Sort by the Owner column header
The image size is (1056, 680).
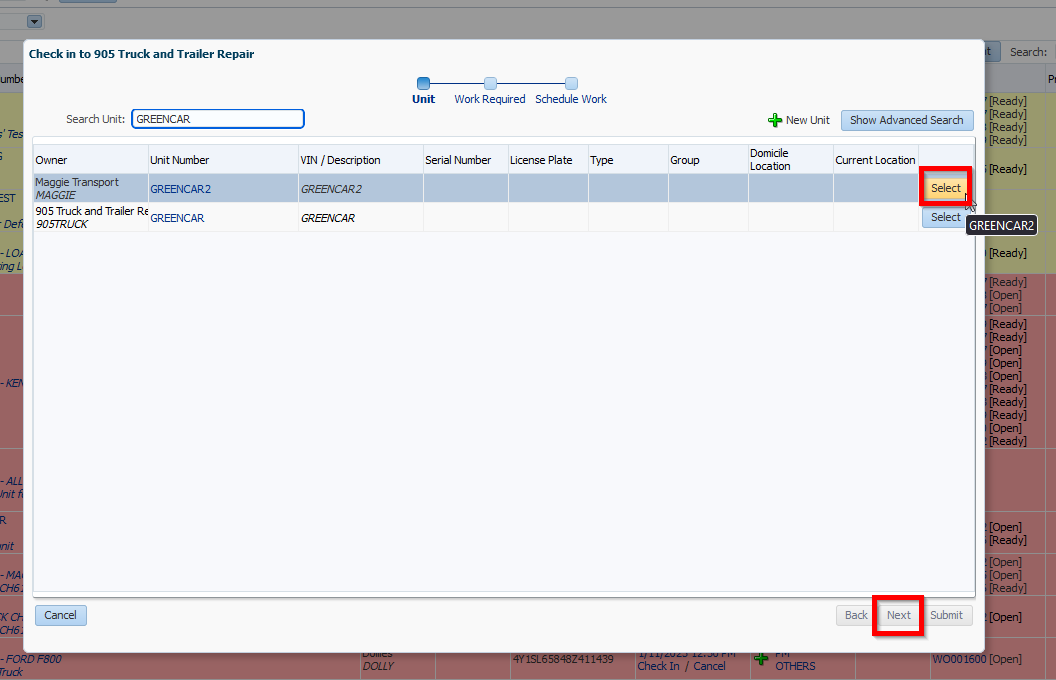click(x=91, y=160)
